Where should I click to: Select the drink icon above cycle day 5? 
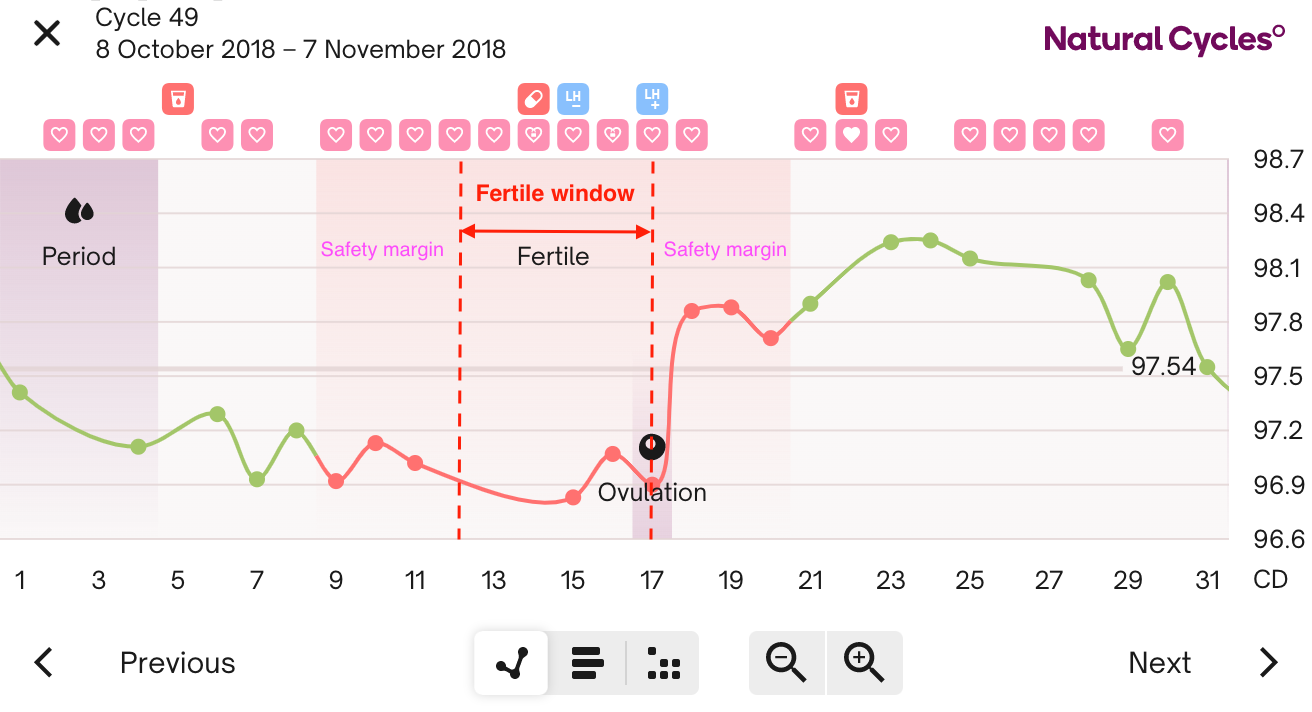(177, 99)
